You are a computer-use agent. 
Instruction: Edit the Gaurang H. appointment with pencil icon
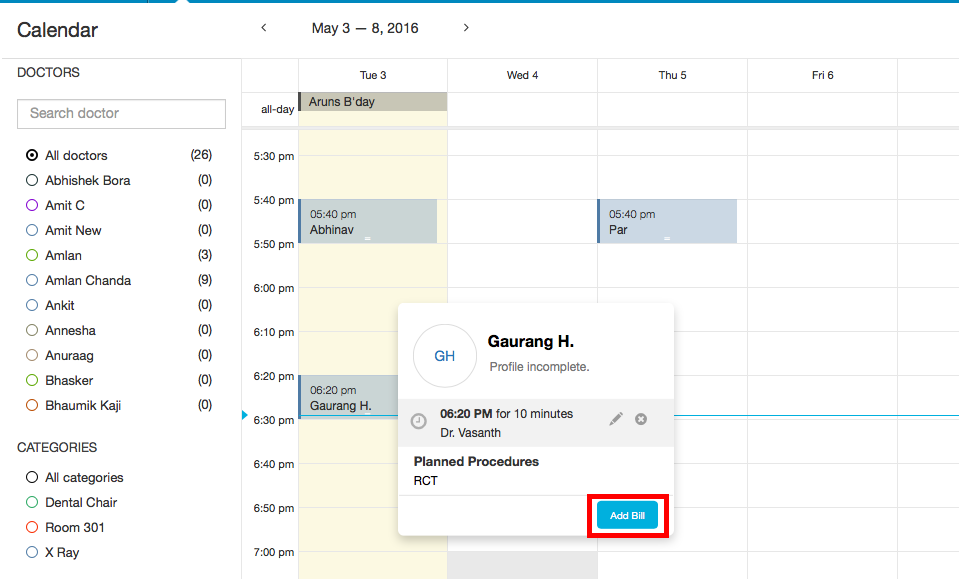pyautogui.click(x=616, y=419)
